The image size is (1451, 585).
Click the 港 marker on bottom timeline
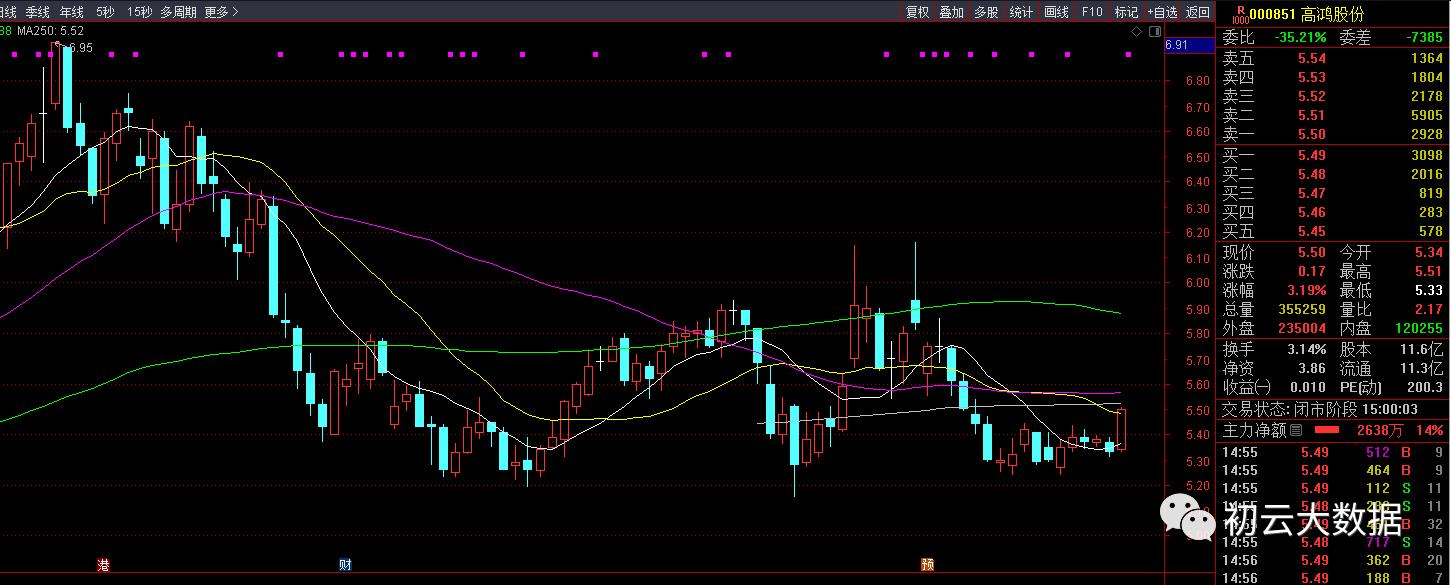[103, 565]
